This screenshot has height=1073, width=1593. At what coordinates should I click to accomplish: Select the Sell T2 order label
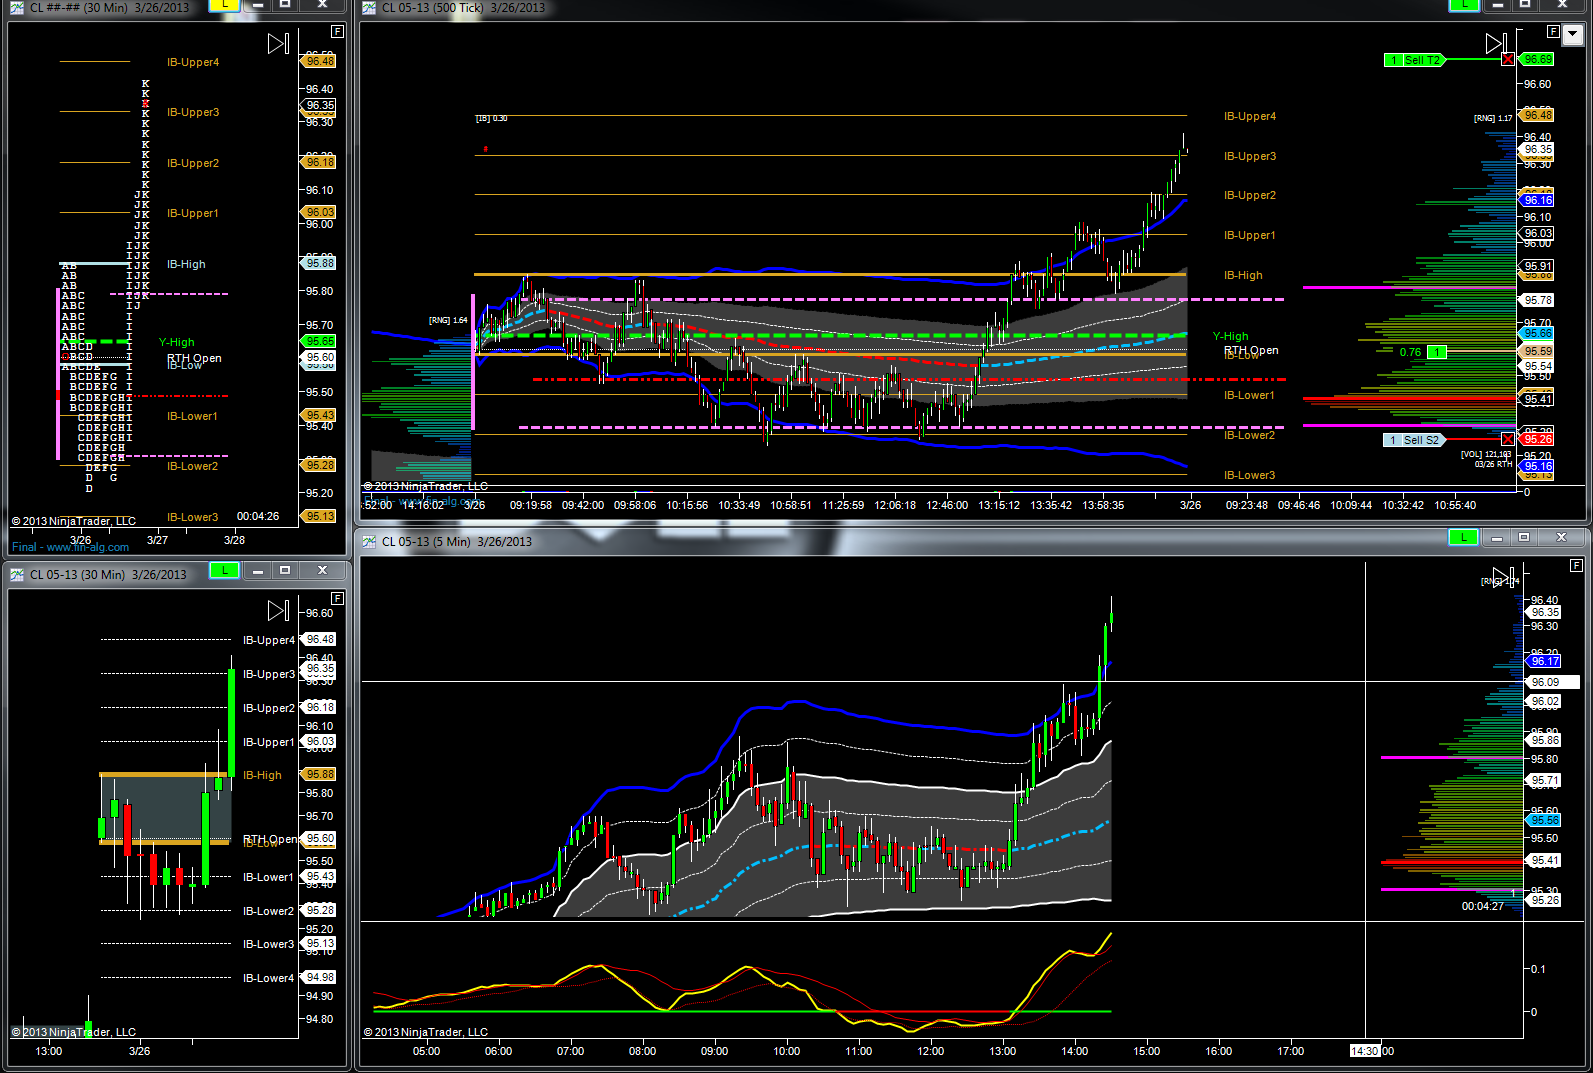pyautogui.click(x=1414, y=60)
